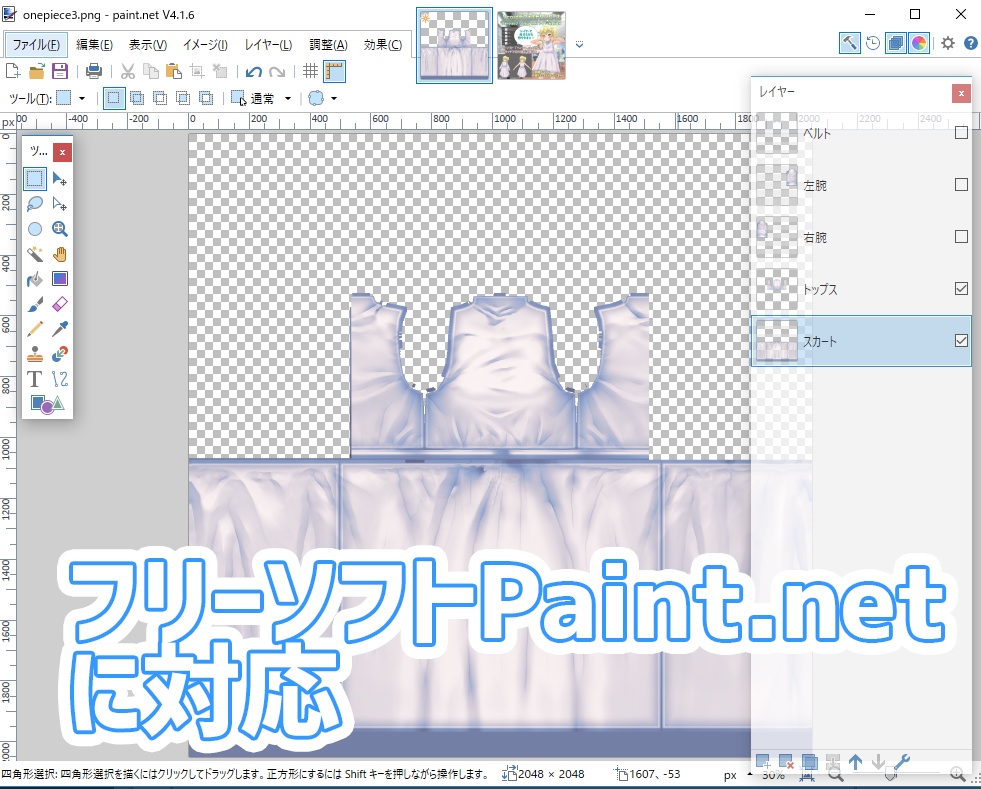This screenshot has height=789, width=981.
Task: Open the settings gear
Action: 948,43
